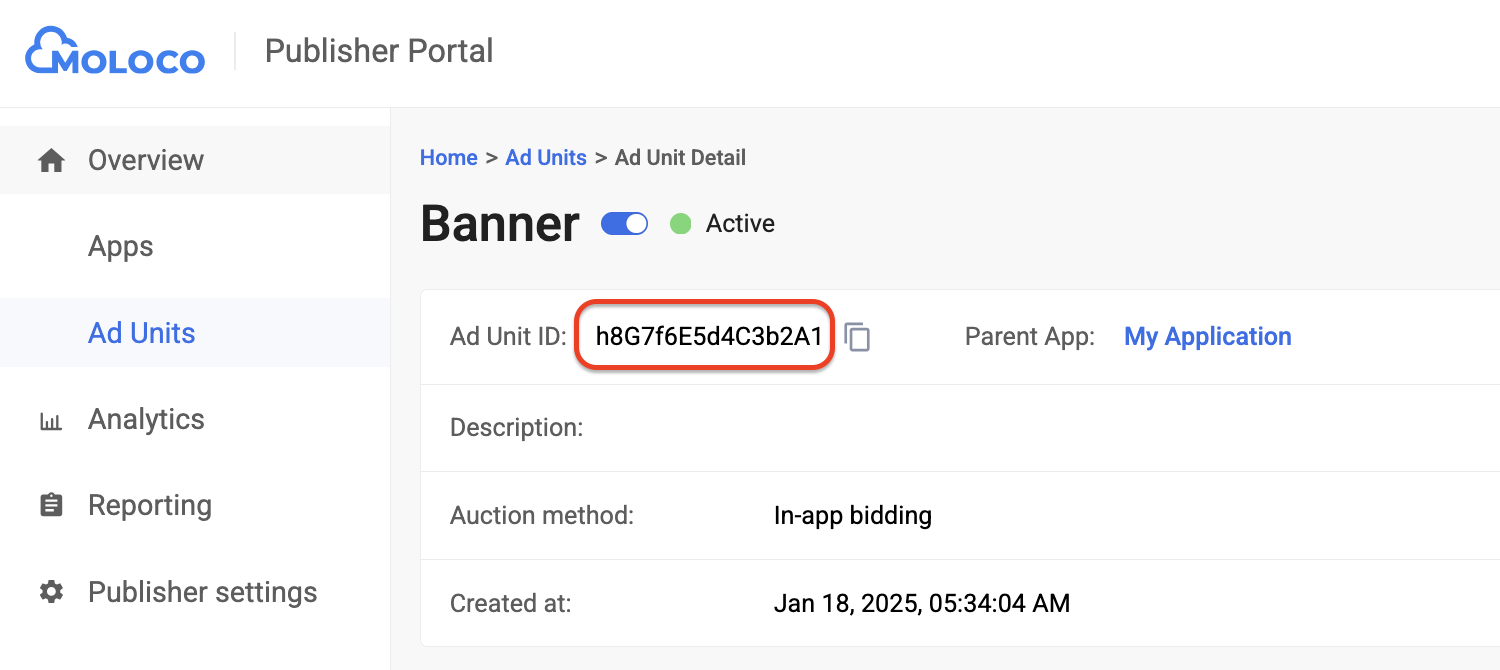Image resolution: width=1500 pixels, height=670 pixels.
Task: Go to the Reporting sidebar label
Action: click(149, 506)
